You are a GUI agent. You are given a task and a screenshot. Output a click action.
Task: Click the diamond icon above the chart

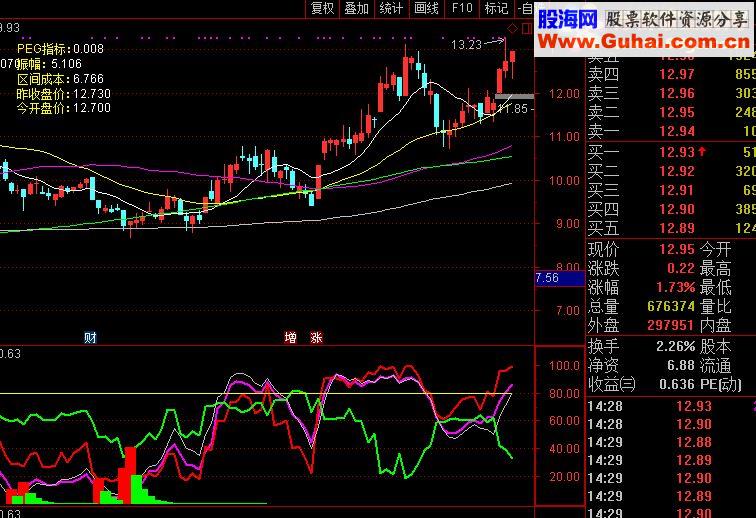click(513, 29)
